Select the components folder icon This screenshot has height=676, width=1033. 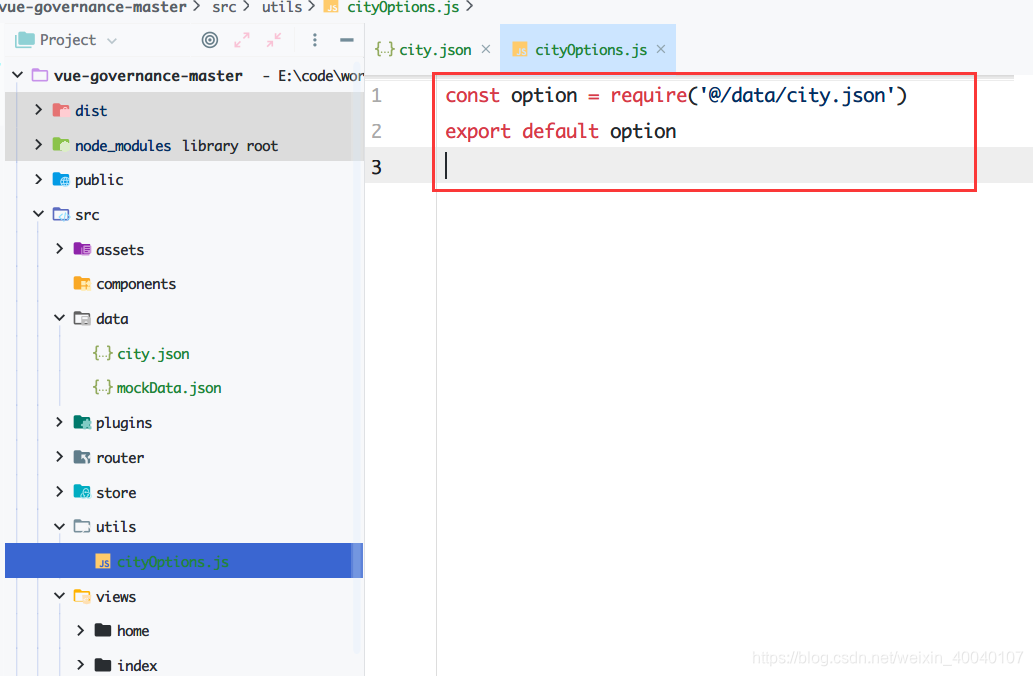click(82, 283)
